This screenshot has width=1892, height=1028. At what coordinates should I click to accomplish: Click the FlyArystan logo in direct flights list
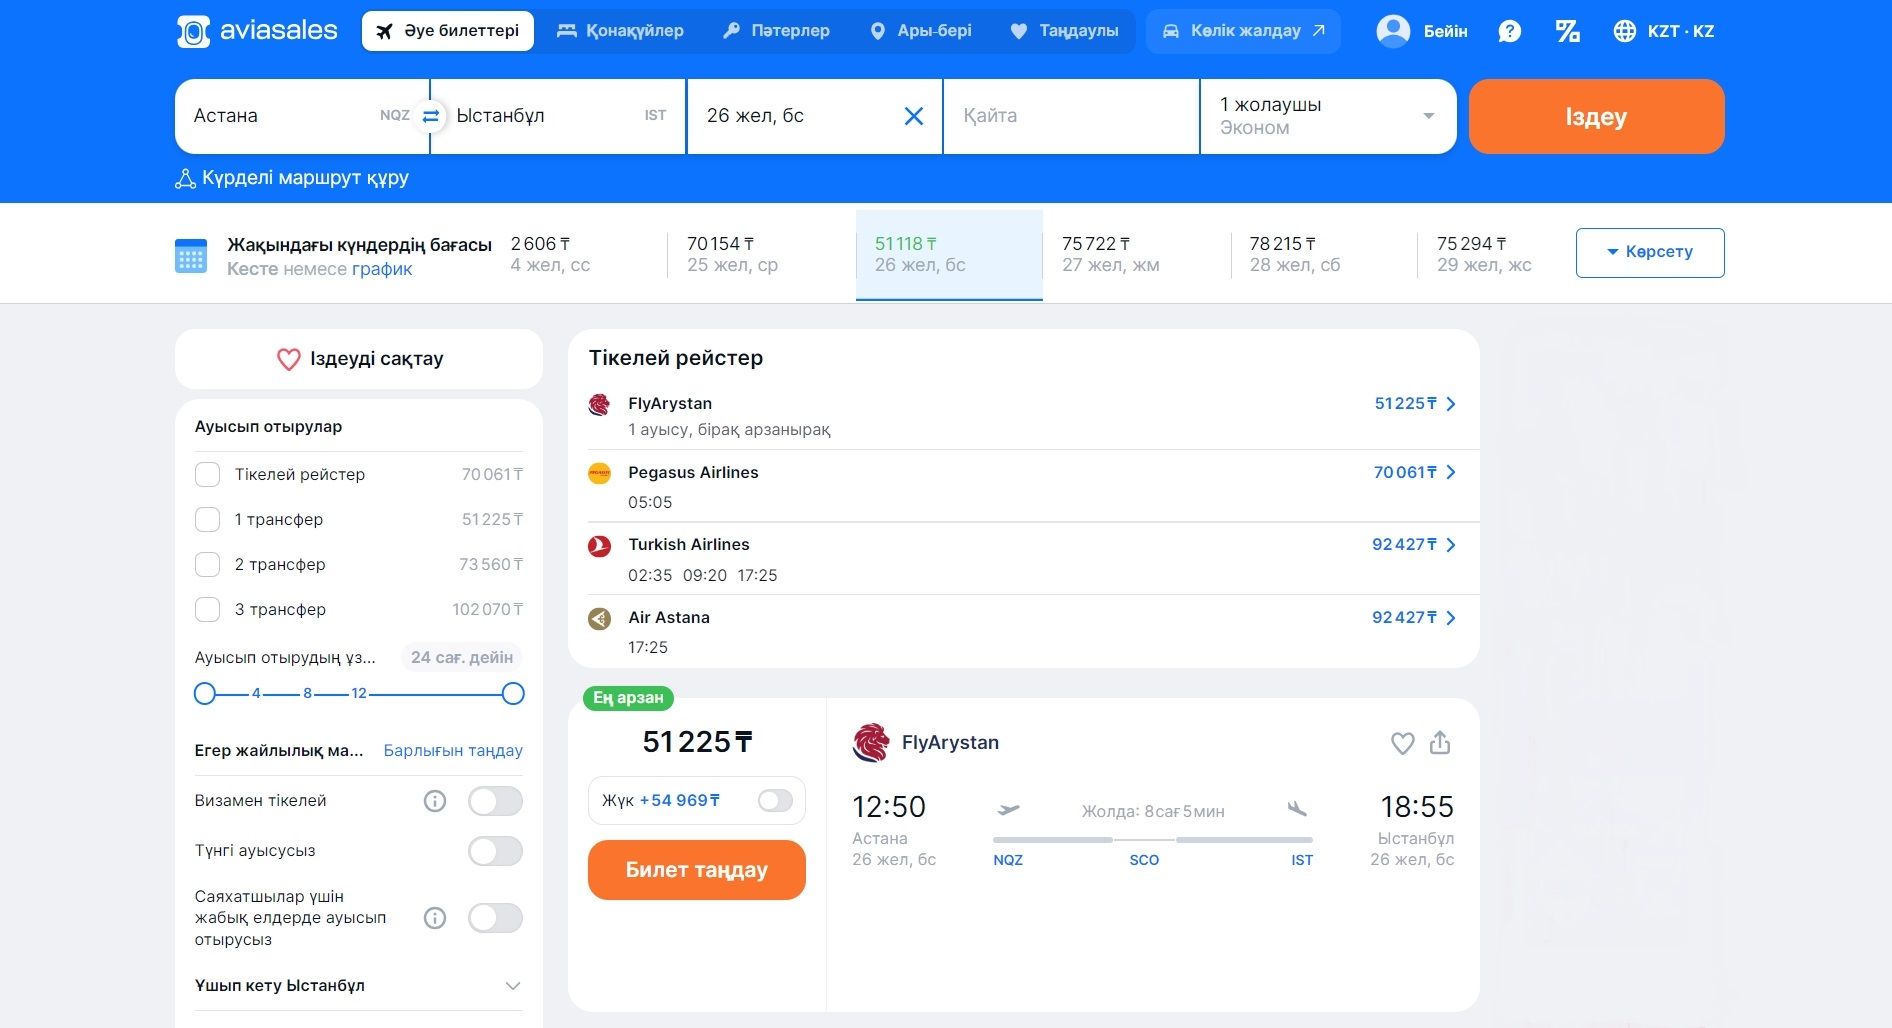point(599,404)
